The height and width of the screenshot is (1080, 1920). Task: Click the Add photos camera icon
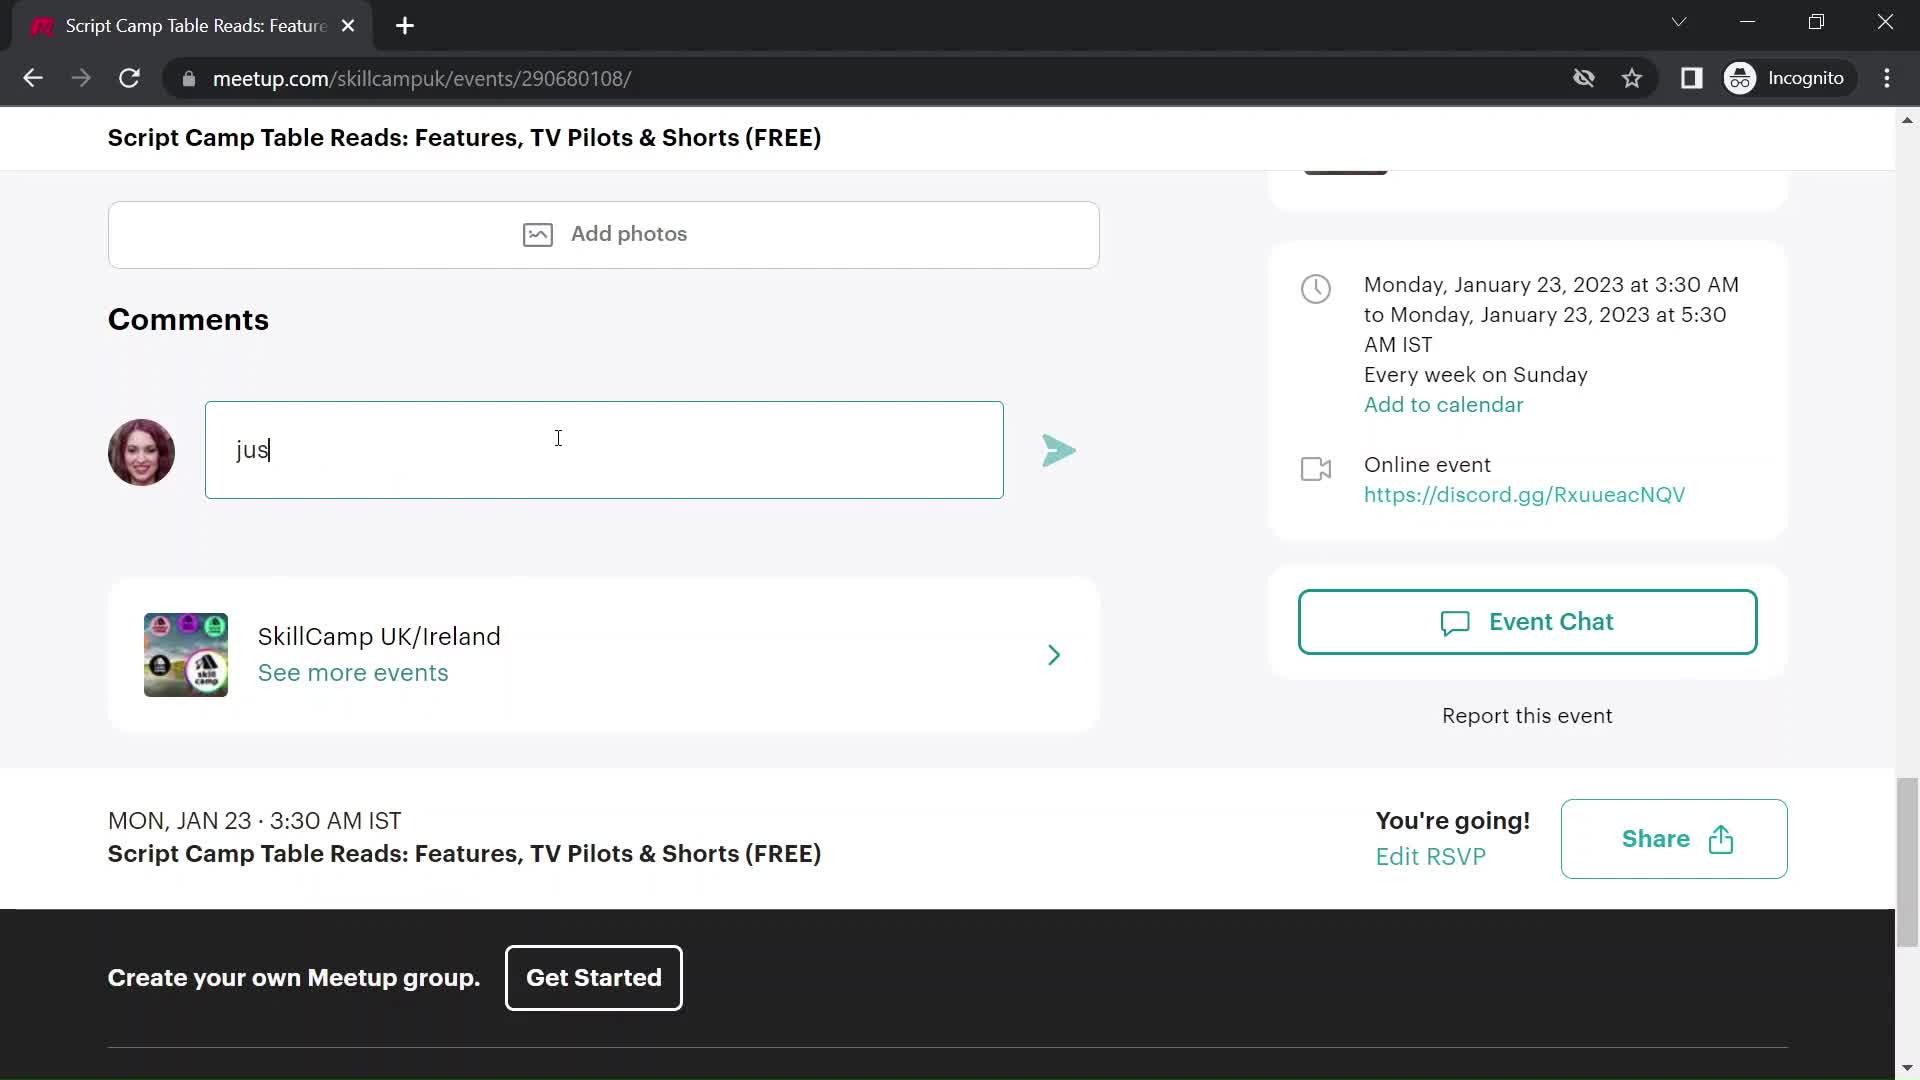[537, 233]
